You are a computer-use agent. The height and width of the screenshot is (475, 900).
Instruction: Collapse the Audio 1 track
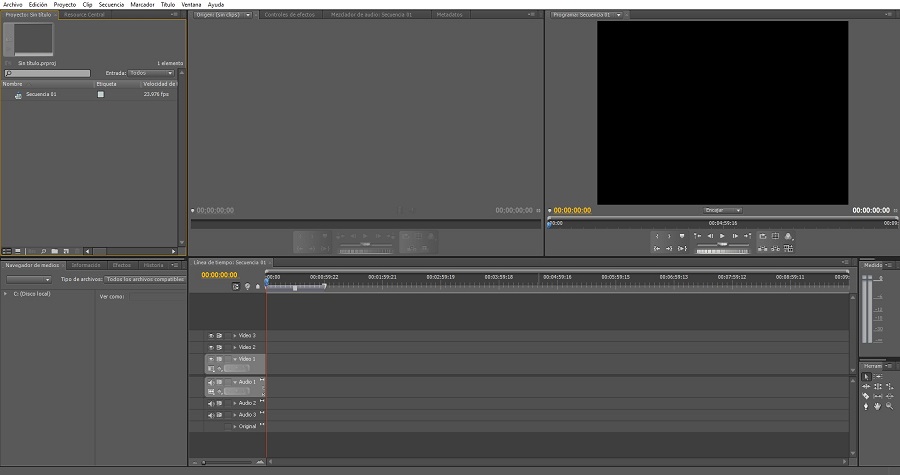235,382
